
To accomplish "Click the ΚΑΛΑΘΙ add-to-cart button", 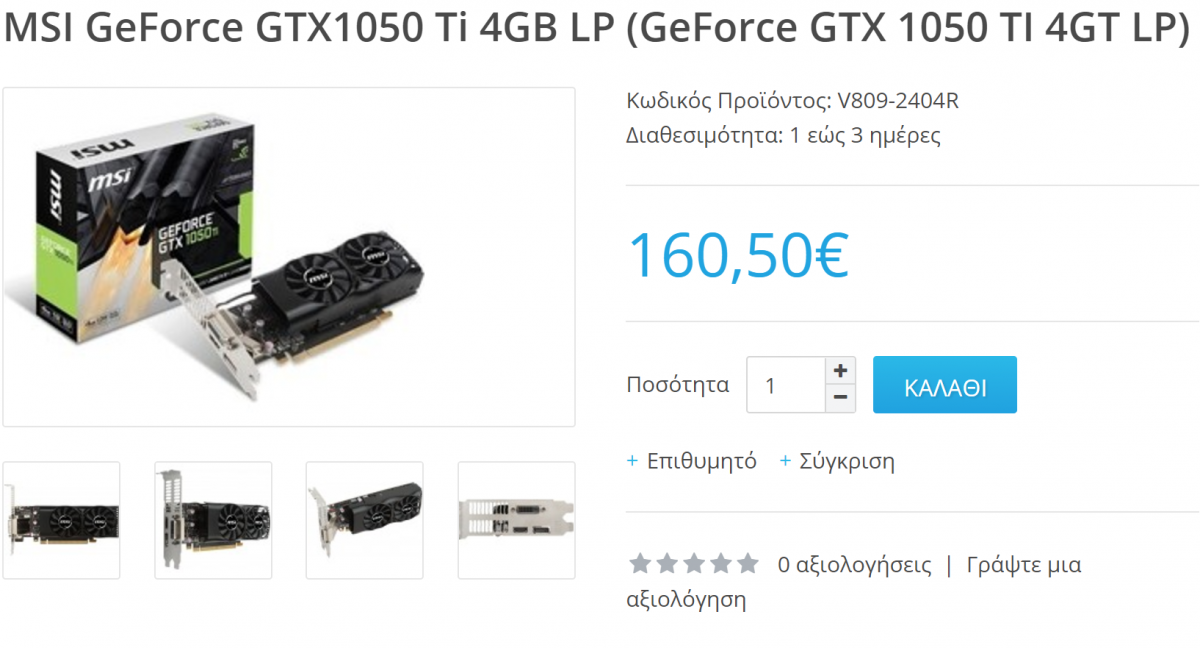I will [x=945, y=385].
